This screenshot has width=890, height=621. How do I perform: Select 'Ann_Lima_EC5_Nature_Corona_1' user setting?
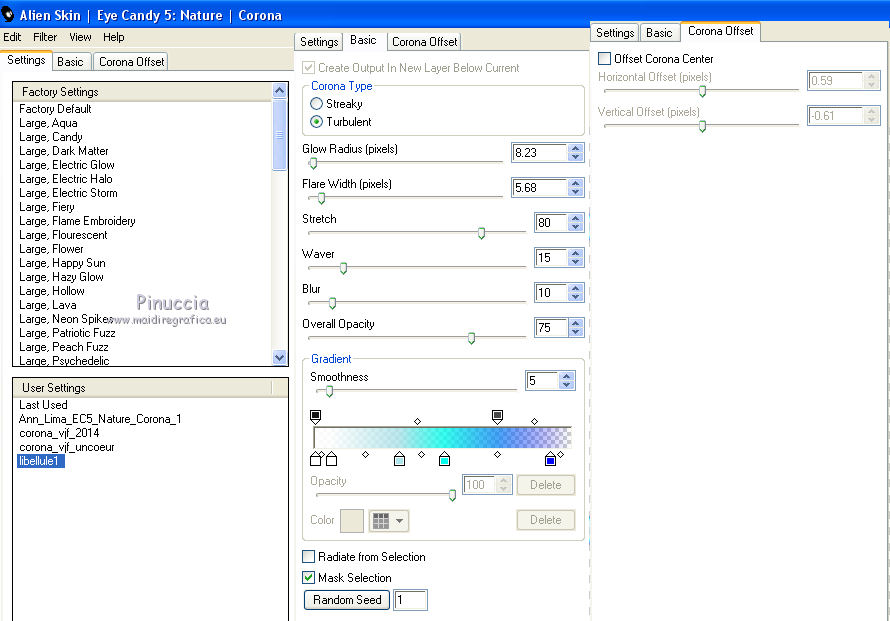pos(100,419)
